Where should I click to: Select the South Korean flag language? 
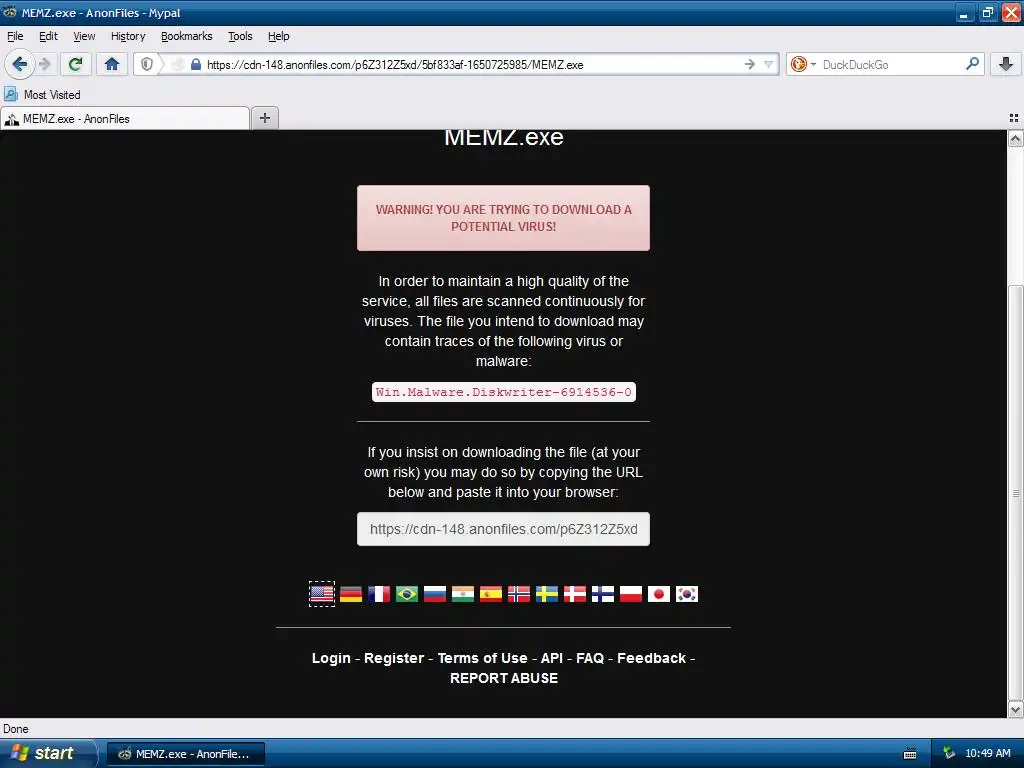[687, 594]
